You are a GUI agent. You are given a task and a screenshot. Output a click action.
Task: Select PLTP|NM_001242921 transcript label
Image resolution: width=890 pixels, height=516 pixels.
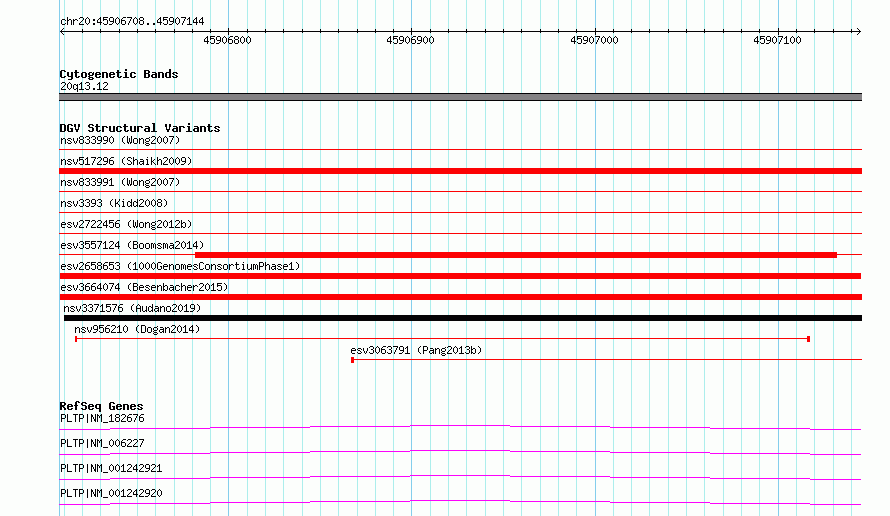click(x=111, y=468)
